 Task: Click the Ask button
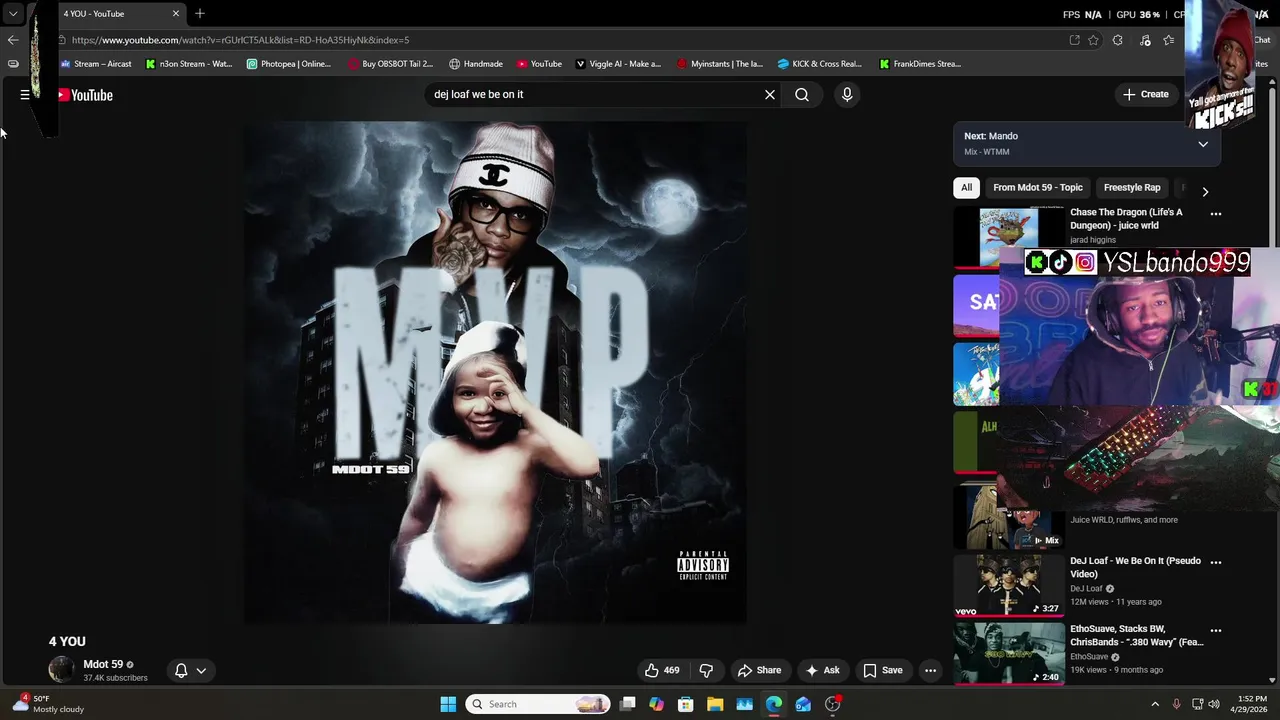(x=822, y=670)
